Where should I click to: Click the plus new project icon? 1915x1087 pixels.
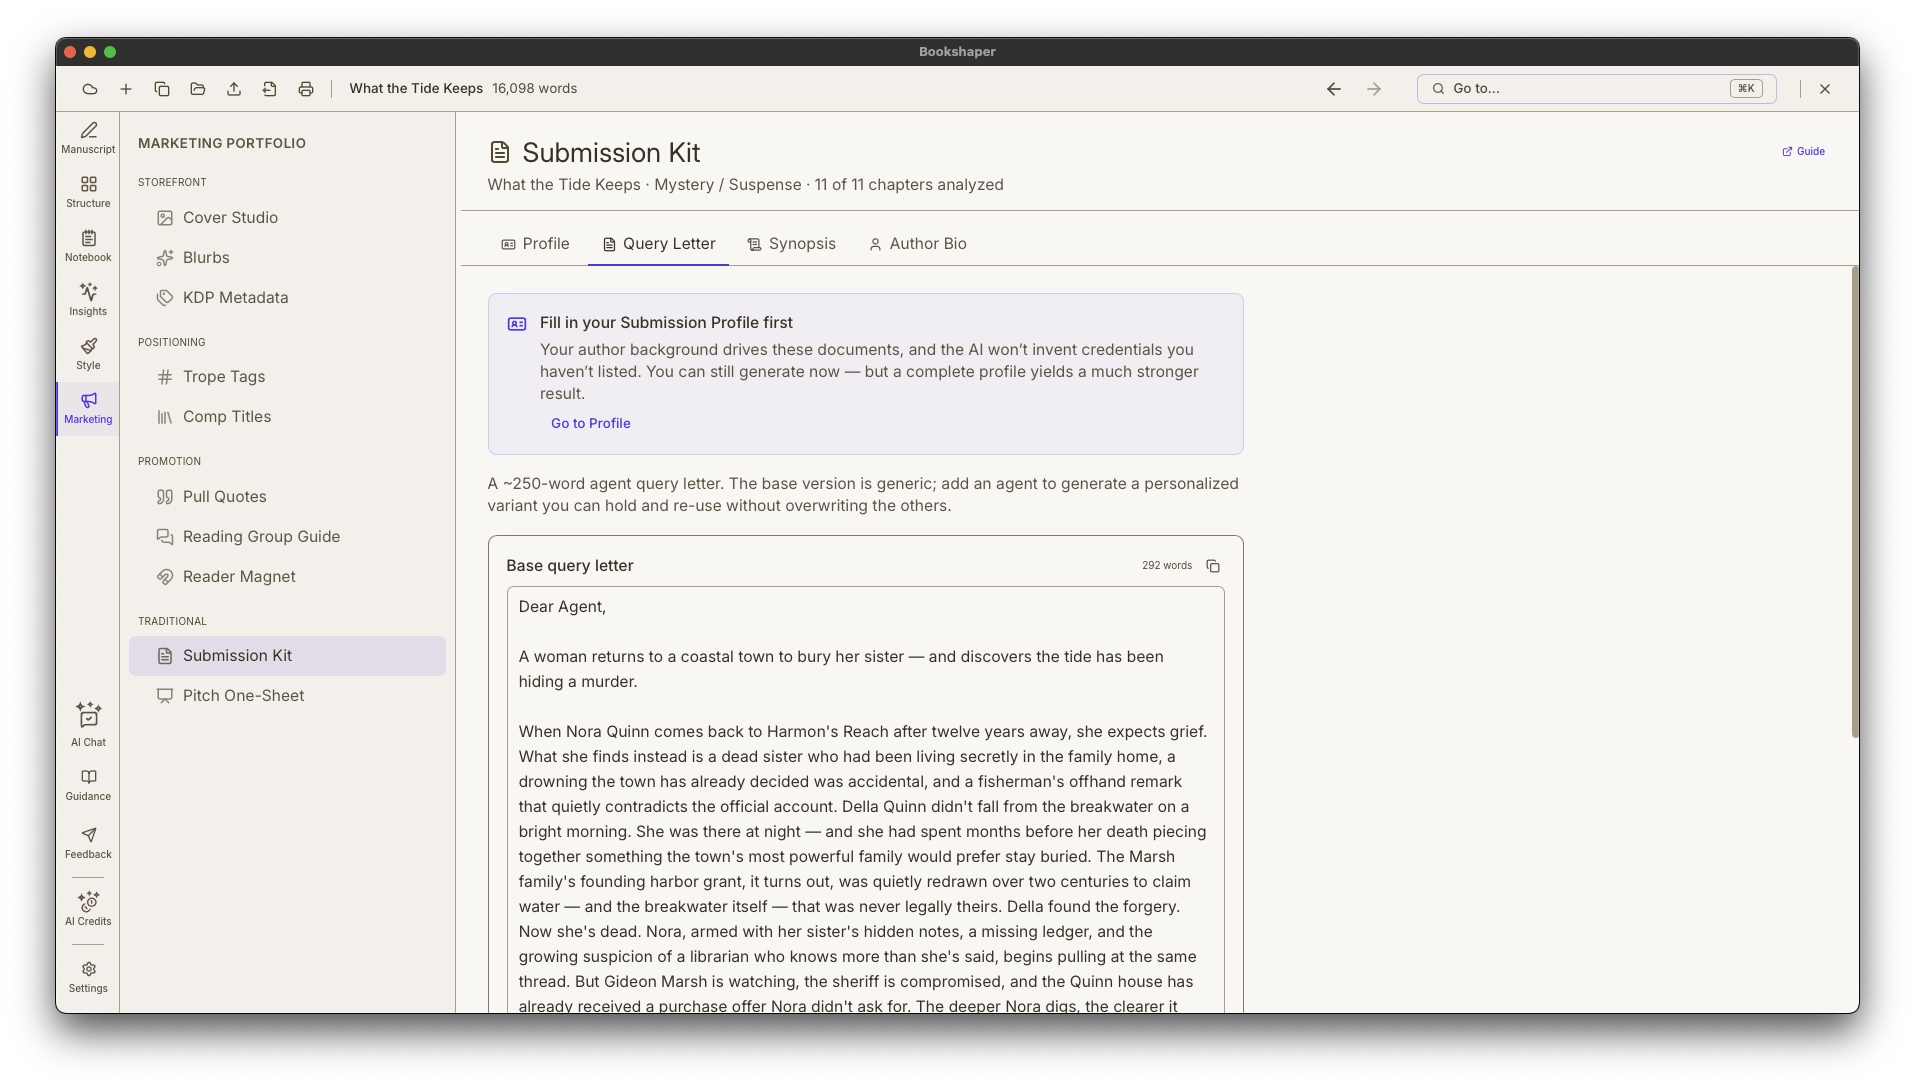(x=126, y=89)
